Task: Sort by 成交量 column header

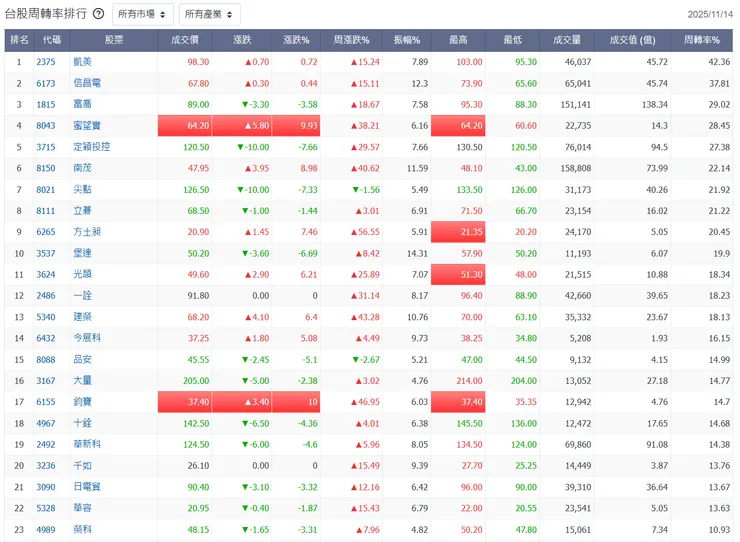Action: pos(567,40)
